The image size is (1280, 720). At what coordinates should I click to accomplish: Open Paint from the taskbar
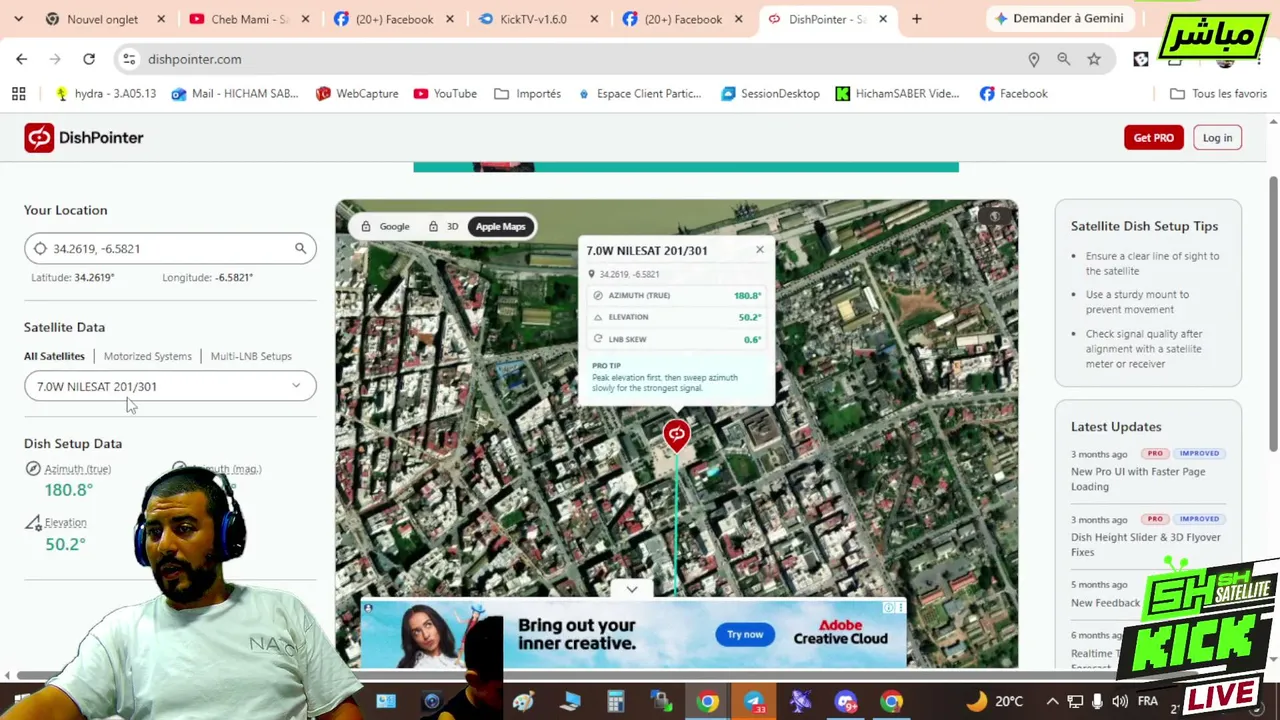click(x=522, y=702)
